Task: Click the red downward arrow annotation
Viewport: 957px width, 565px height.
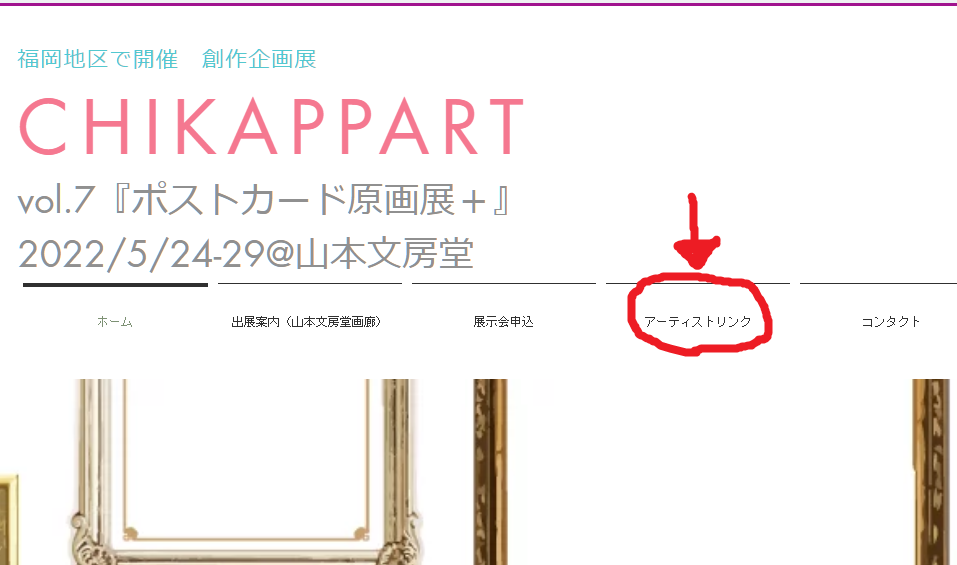Action: (x=696, y=231)
